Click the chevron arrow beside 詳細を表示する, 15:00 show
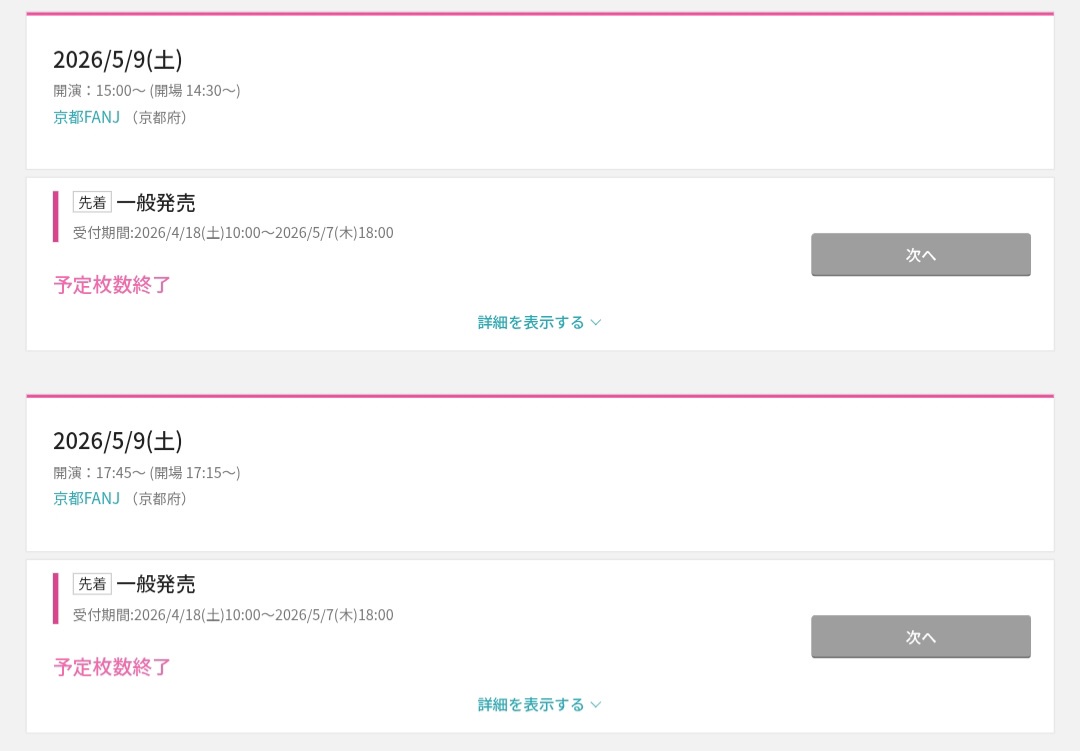The height and width of the screenshot is (751, 1080). [596, 322]
